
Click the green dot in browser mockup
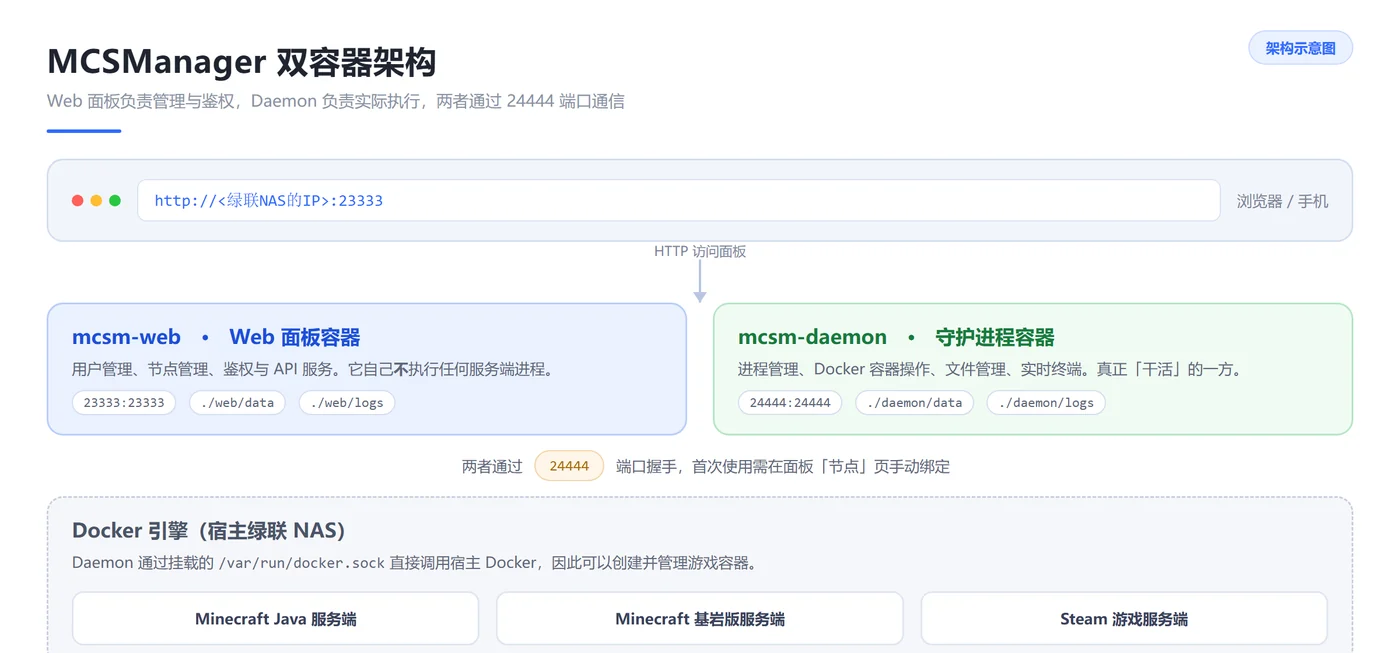pyautogui.click(x=115, y=201)
